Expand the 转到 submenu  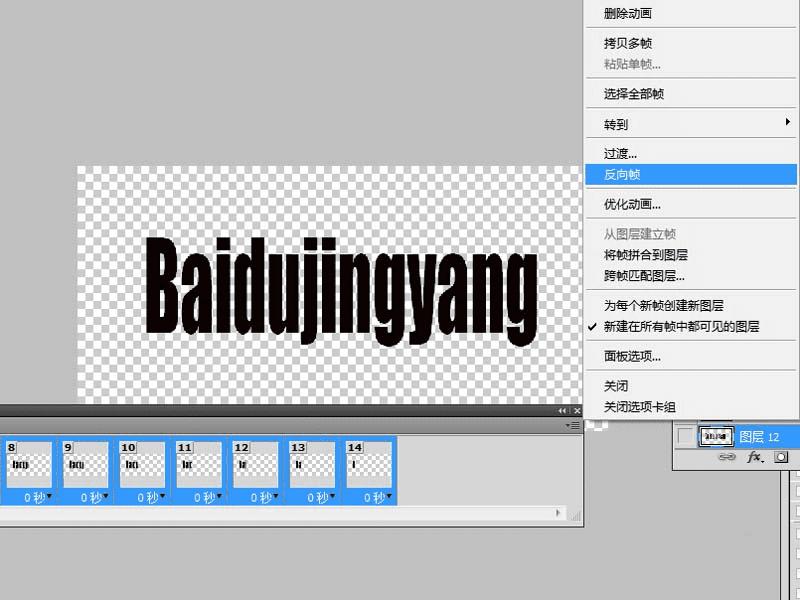point(691,124)
